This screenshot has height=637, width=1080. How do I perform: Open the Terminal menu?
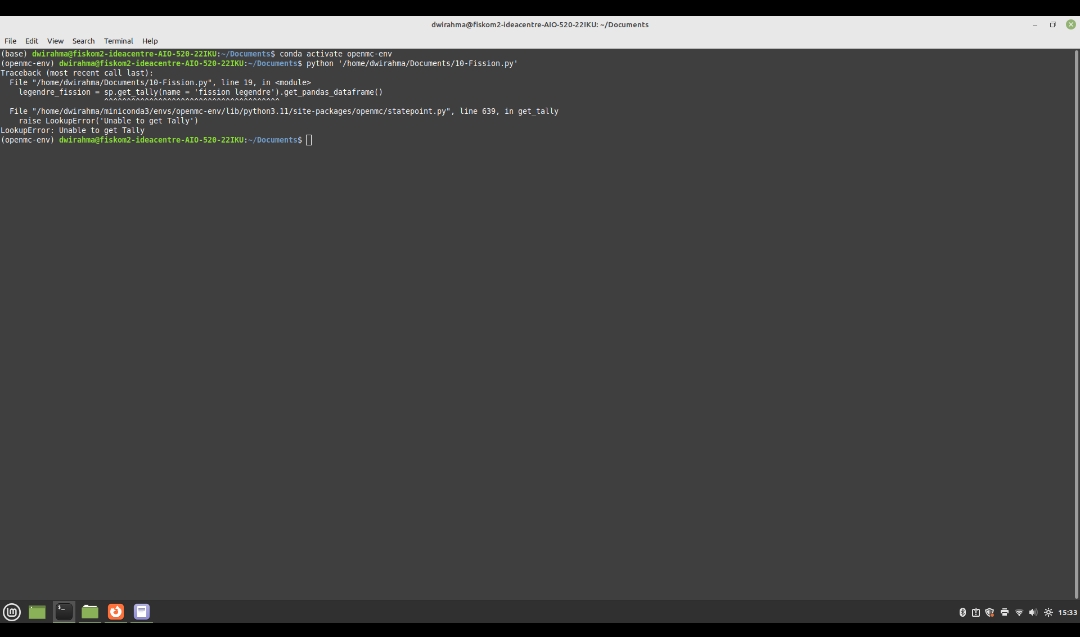pyautogui.click(x=118, y=41)
